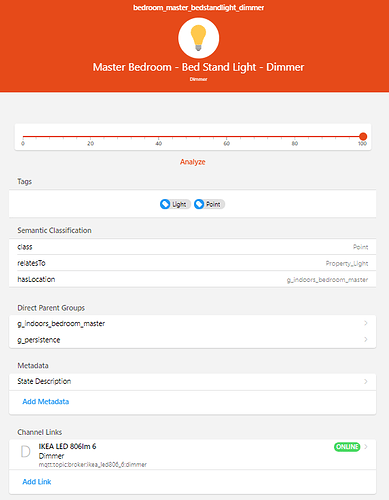This screenshot has height=500, width=389.
Task: Click the tag icon beside Point
Action: (199, 204)
